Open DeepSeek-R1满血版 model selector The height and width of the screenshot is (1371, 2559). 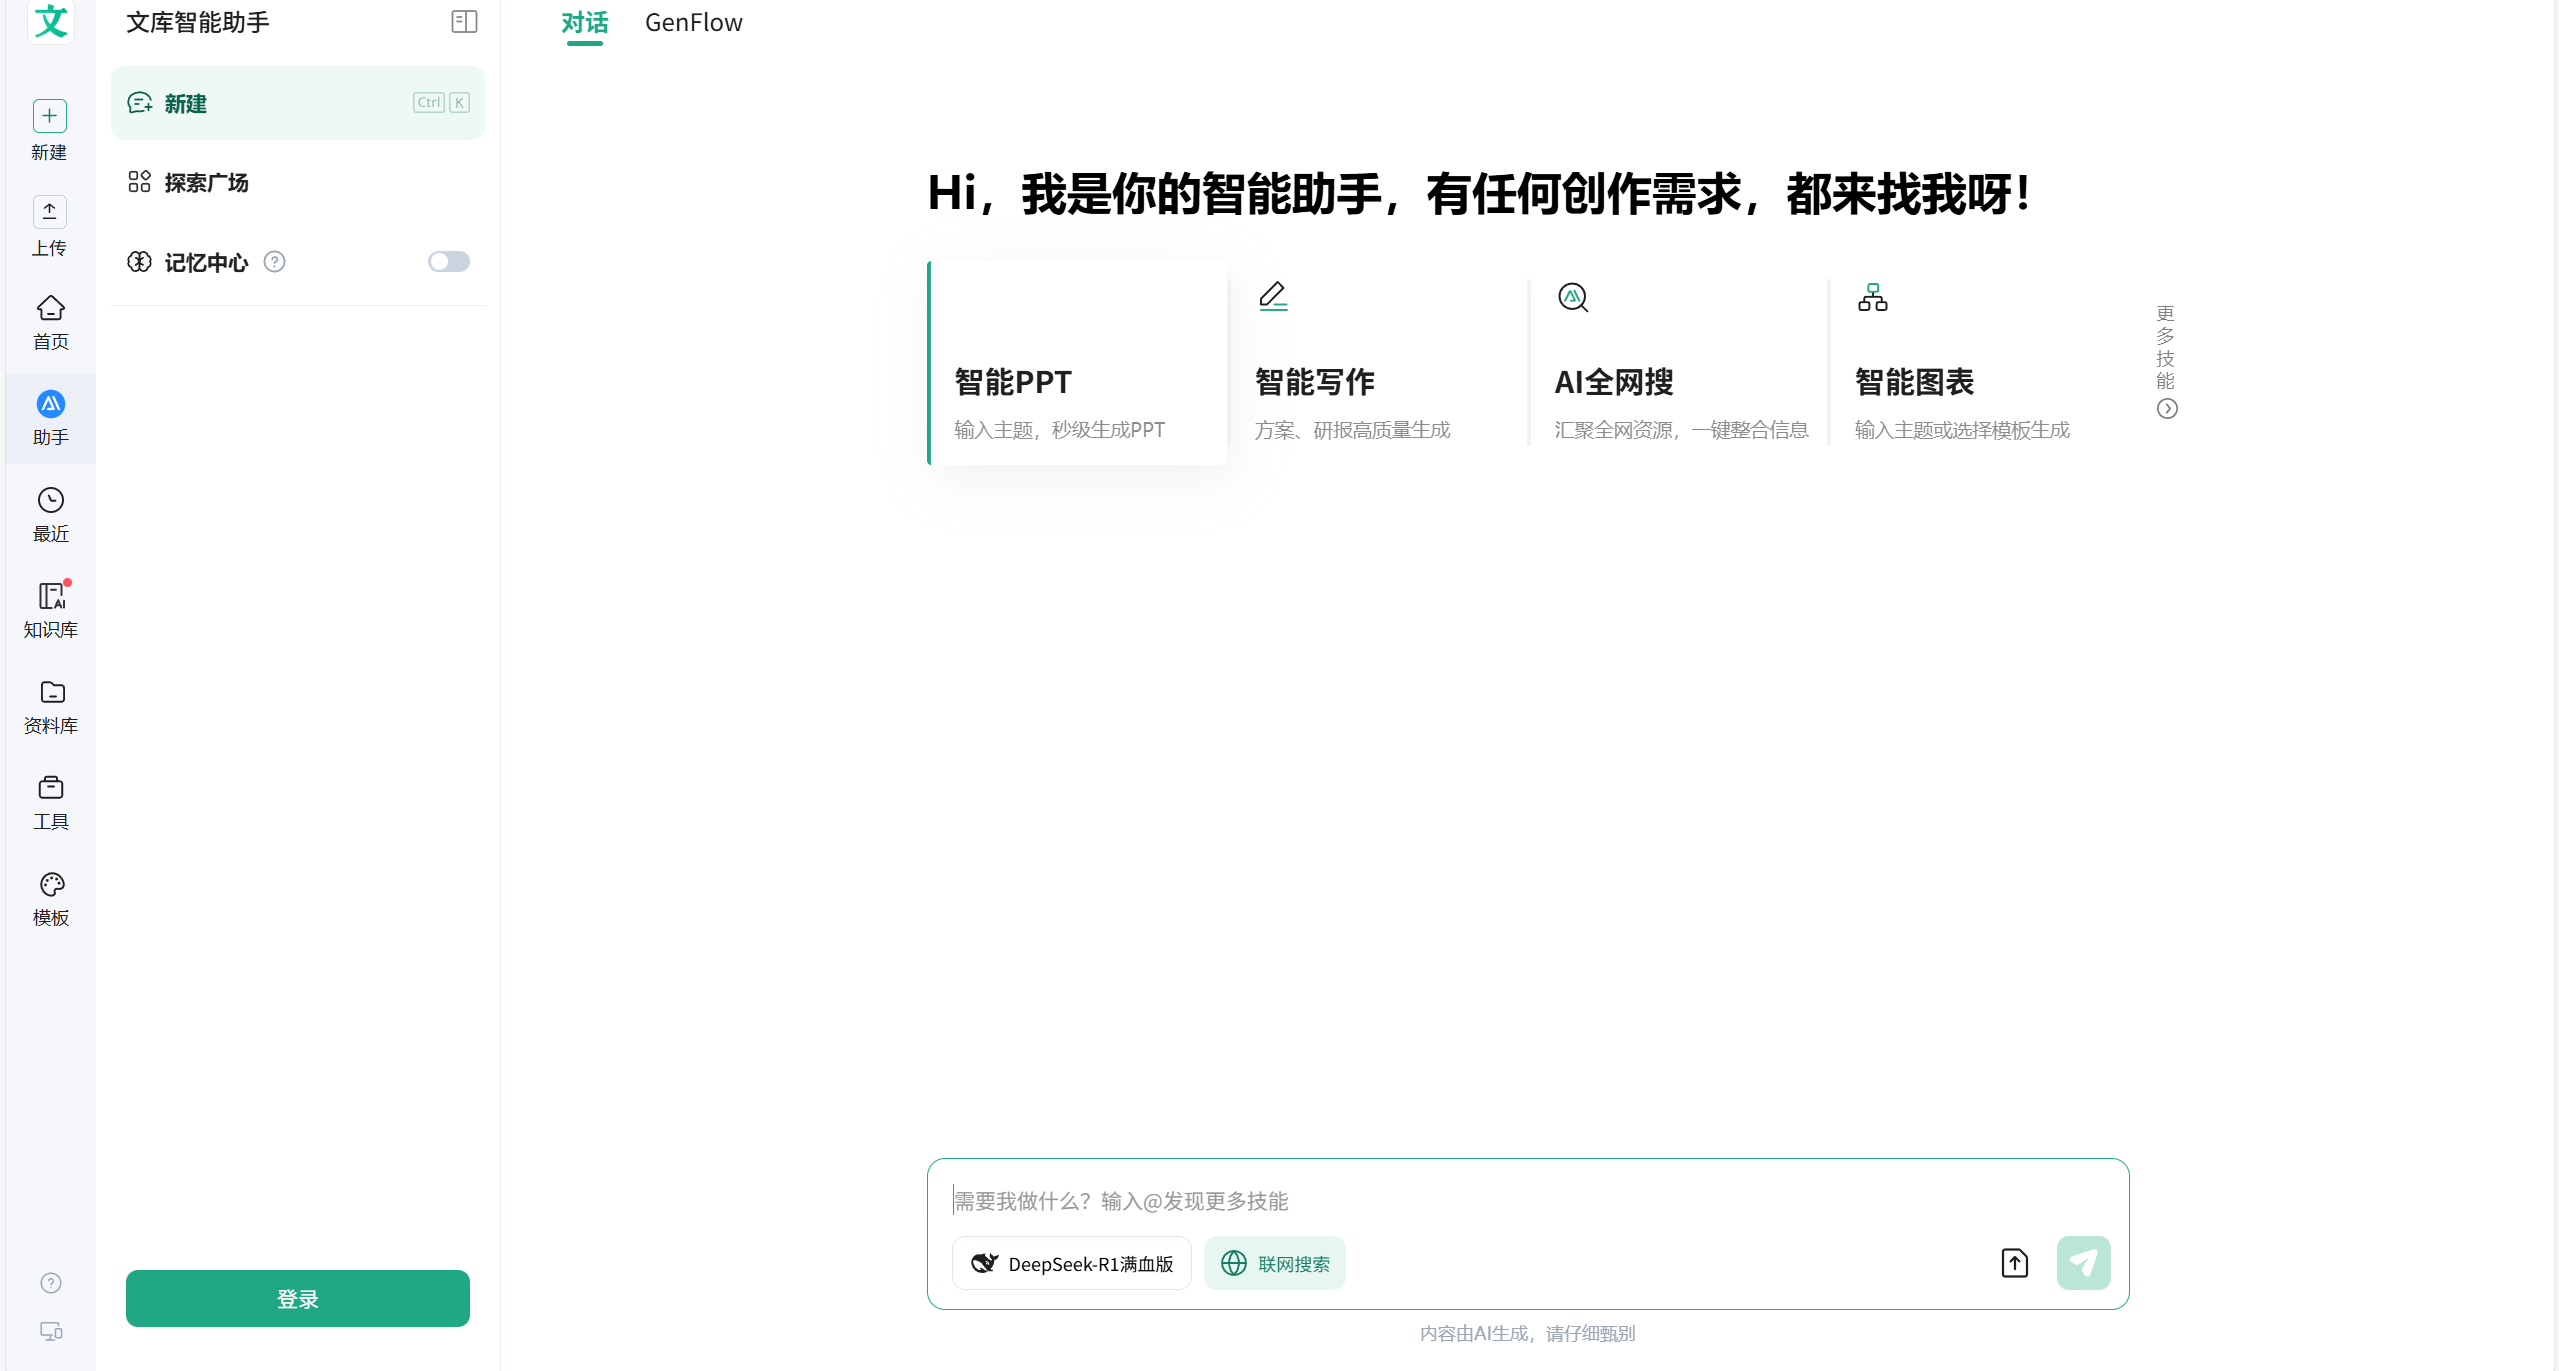[x=1071, y=1264]
